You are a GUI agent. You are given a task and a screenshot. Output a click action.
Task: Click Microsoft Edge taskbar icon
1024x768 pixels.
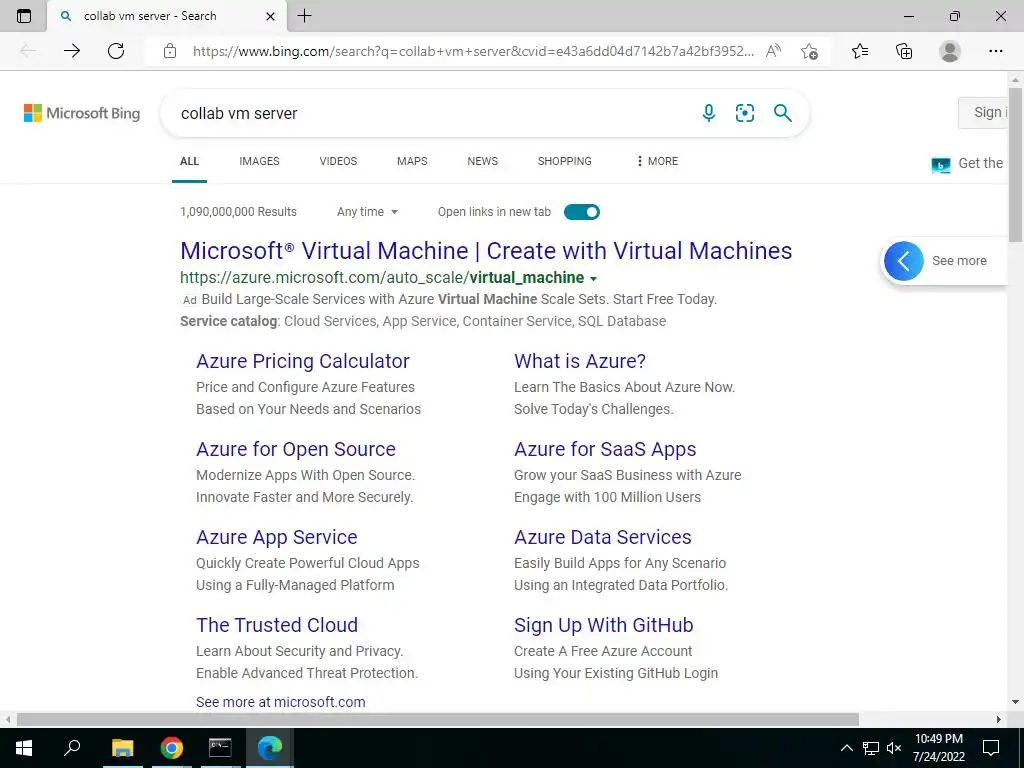[x=269, y=748]
